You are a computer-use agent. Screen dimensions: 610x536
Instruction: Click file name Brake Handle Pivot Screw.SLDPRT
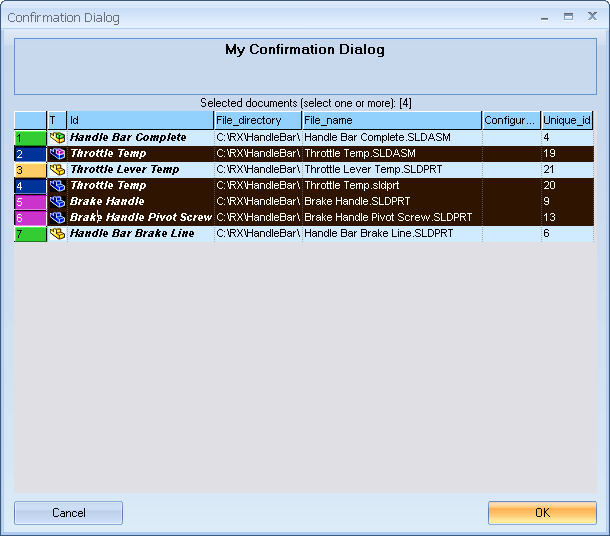click(x=388, y=217)
